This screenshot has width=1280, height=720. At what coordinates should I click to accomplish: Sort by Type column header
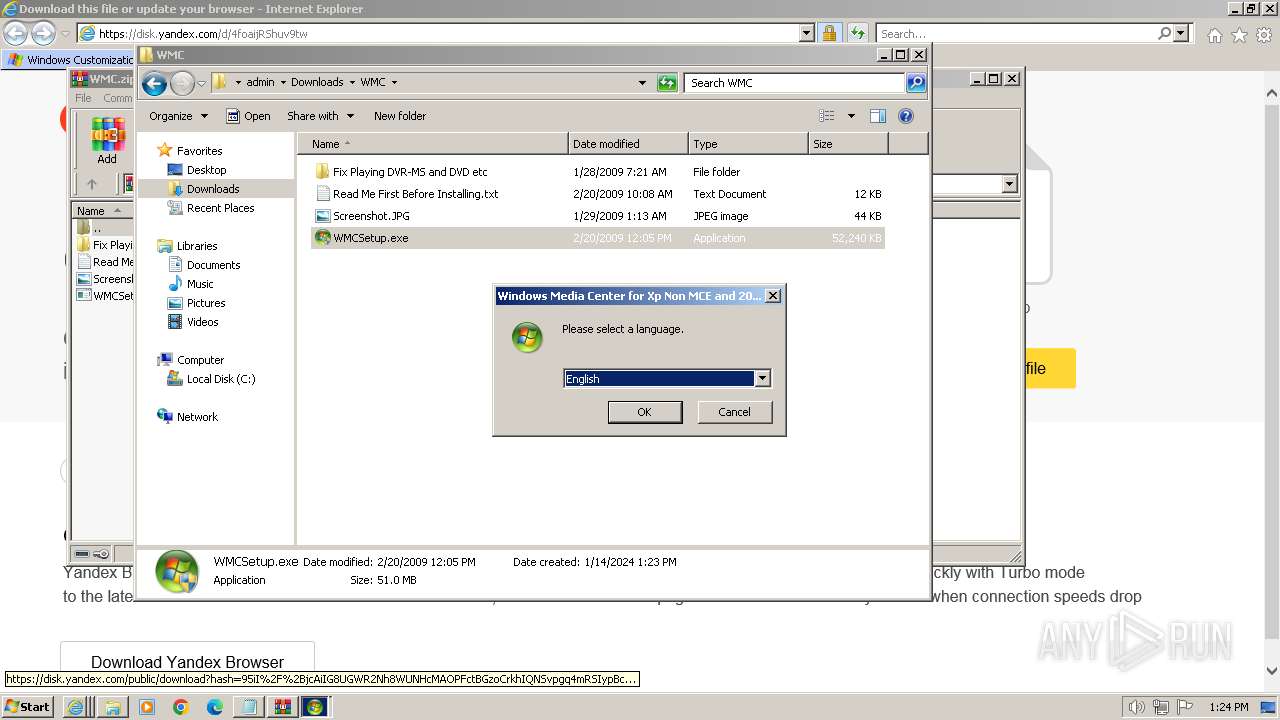tap(748, 144)
